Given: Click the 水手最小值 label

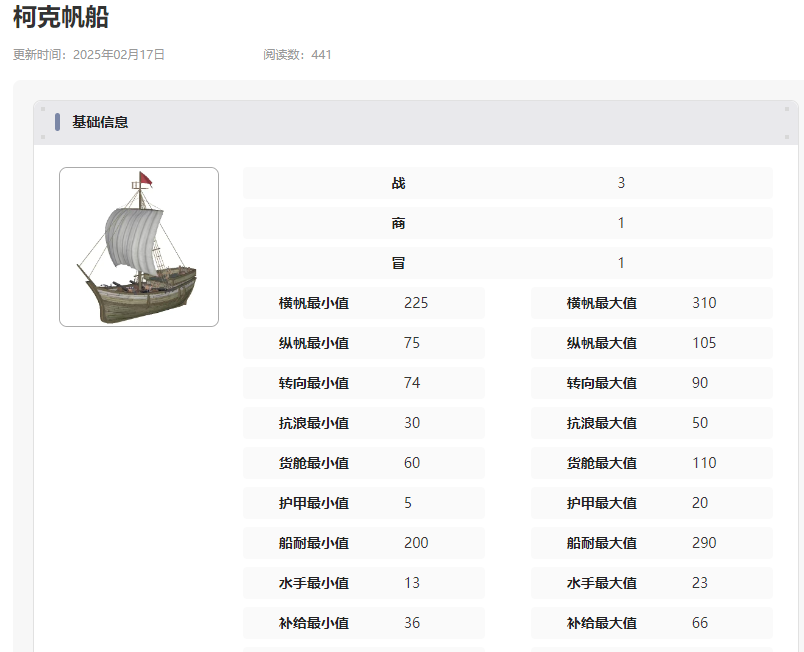Looking at the screenshot, I should [314, 583].
